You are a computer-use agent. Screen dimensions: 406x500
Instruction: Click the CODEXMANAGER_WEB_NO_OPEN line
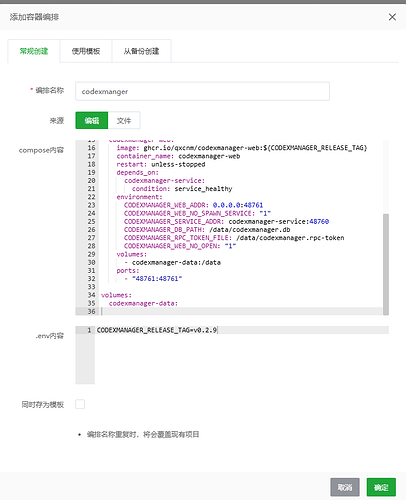point(180,246)
